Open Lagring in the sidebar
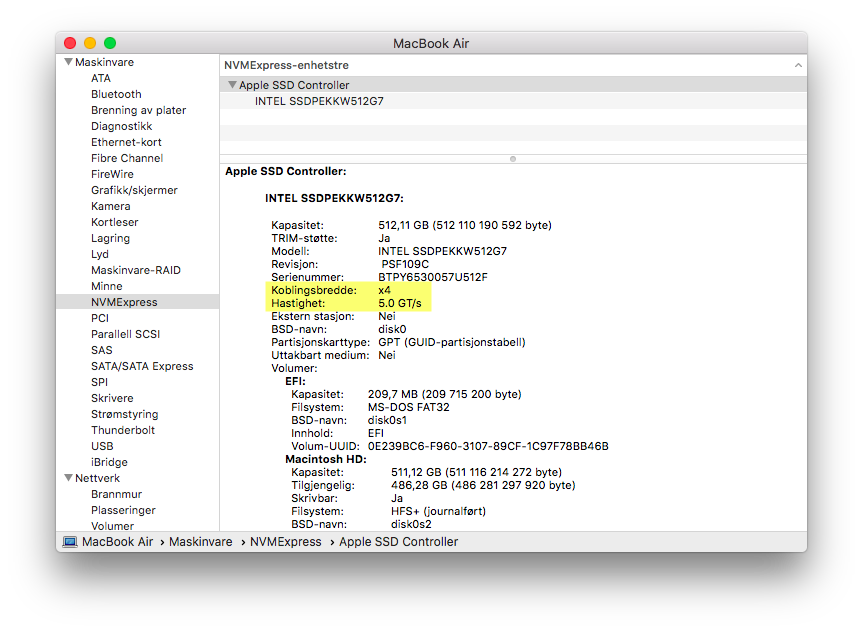This screenshot has width=863, height=632. click(x=111, y=238)
